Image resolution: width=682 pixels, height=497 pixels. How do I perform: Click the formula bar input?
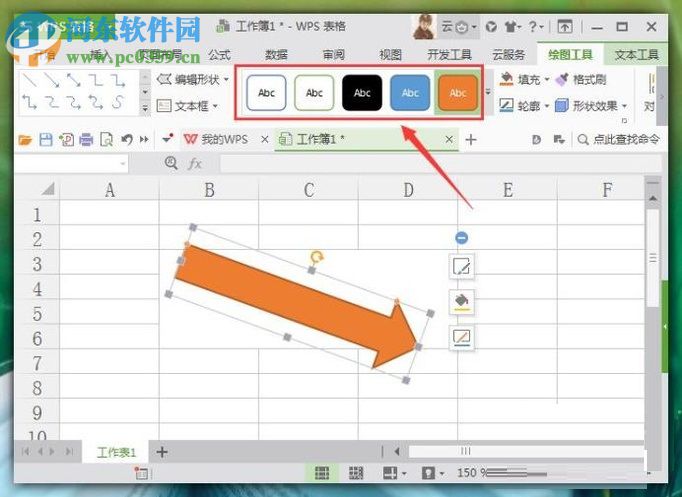440,164
